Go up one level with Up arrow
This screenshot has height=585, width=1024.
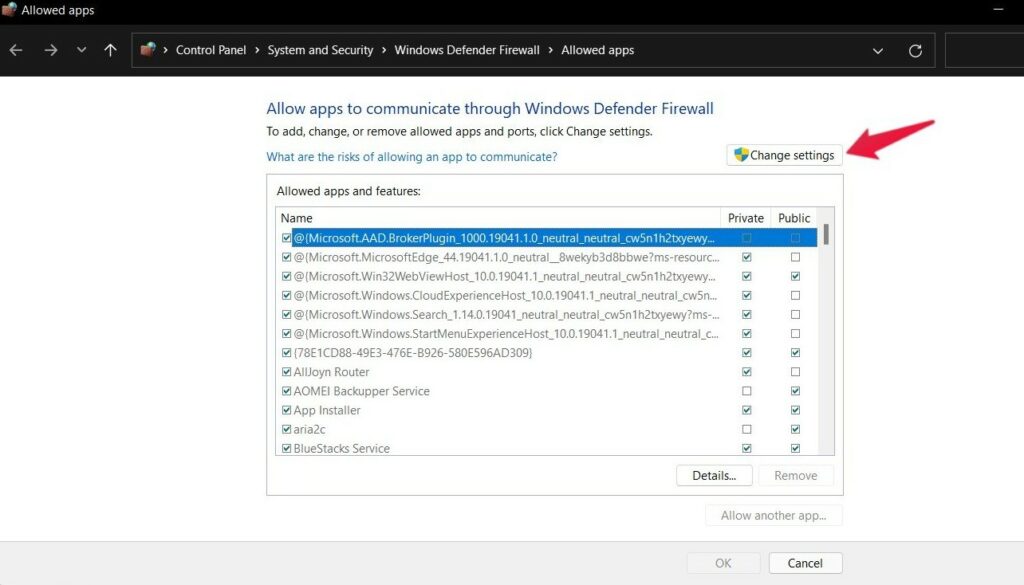click(110, 50)
